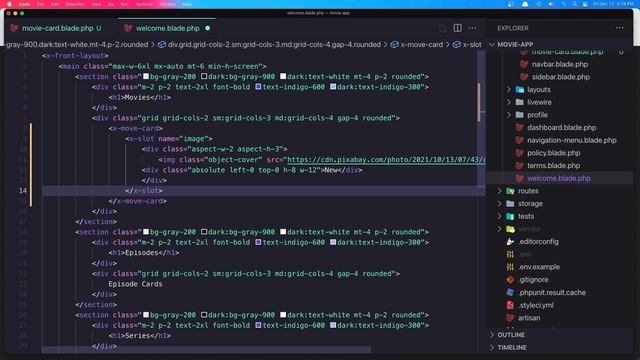This screenshot has height=360, width=640.
Task: Open the Help menu
Action: point(187,4)
